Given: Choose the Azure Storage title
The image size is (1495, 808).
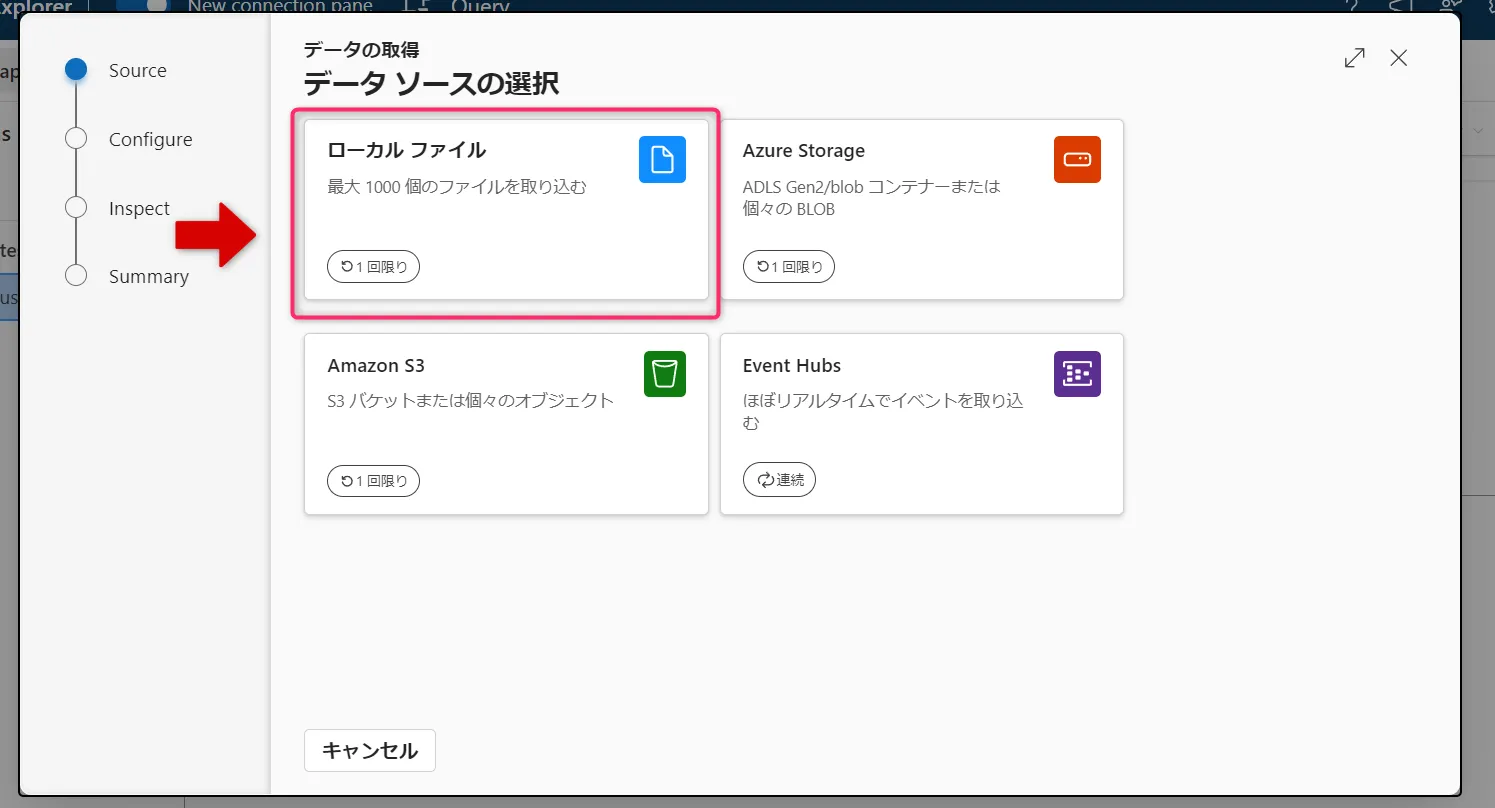Looking at the screenshot, I should pyautogui.click(x=804, y=150).
